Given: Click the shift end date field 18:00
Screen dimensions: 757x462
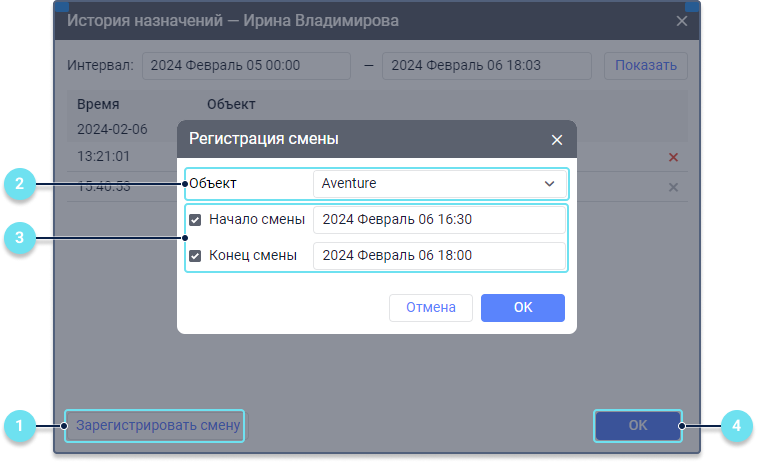Looking at the screenshot, I should [439, 255].
